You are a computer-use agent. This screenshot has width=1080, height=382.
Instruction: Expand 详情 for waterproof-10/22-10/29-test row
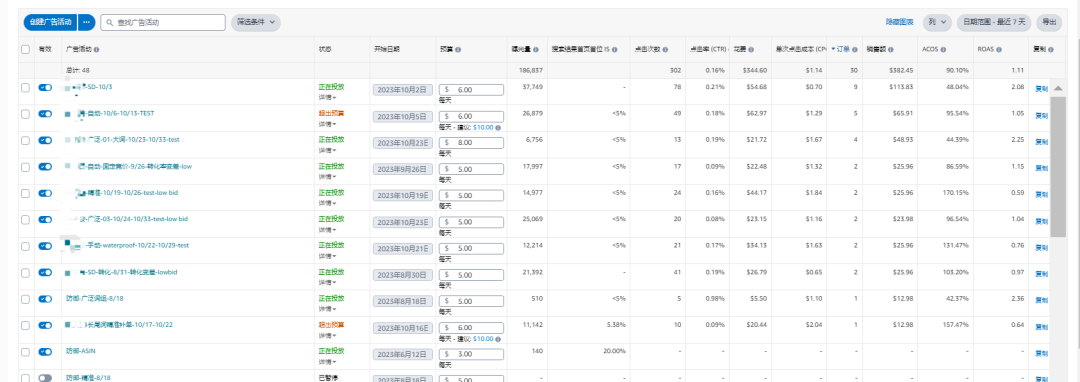coord(327,256)
